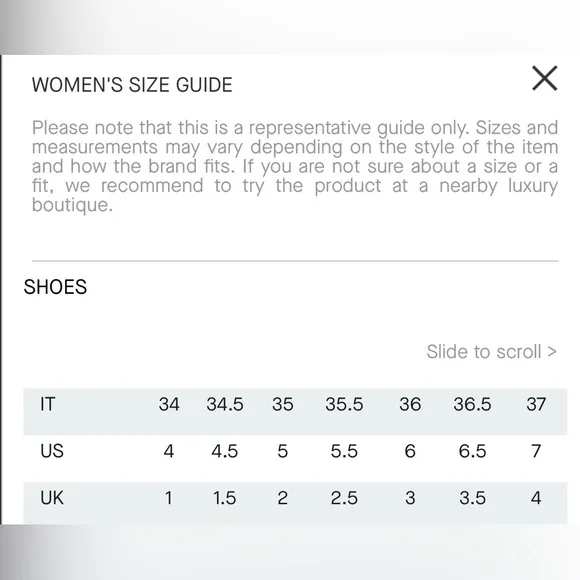Select IT size 35.5 cell
The height and width of the screenshot is (580, 580).
coord(344,404)
